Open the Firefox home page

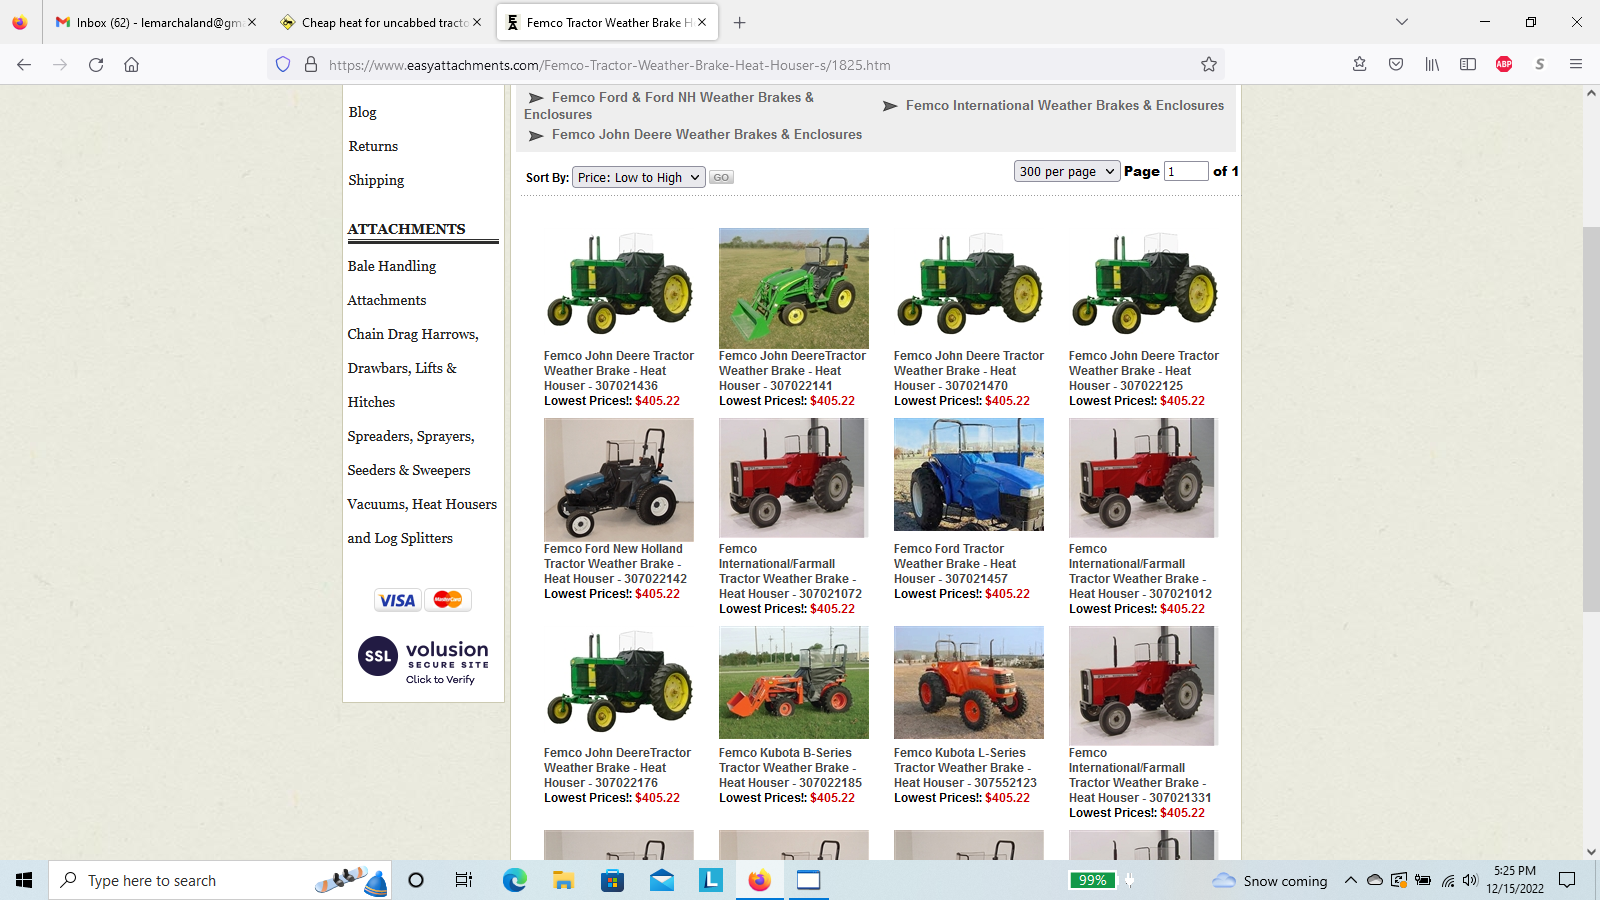(131, 65)
